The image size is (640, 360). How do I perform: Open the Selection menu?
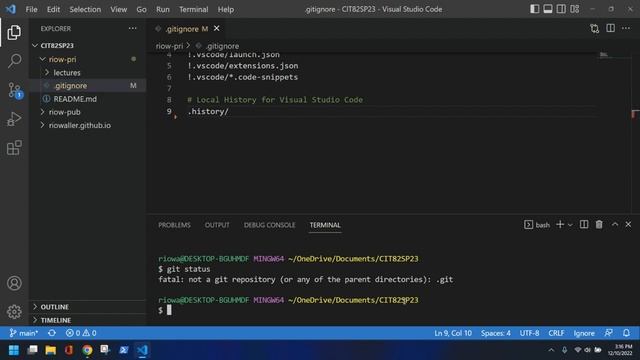tap(85, 9)
